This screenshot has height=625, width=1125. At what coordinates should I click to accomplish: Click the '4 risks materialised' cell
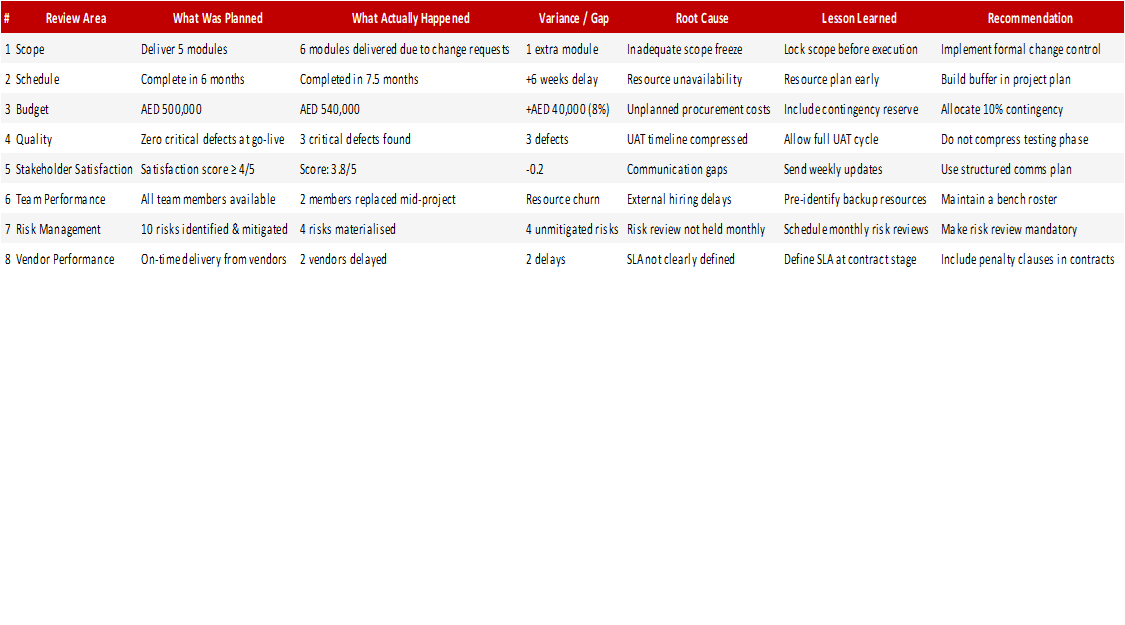(347, 230)
